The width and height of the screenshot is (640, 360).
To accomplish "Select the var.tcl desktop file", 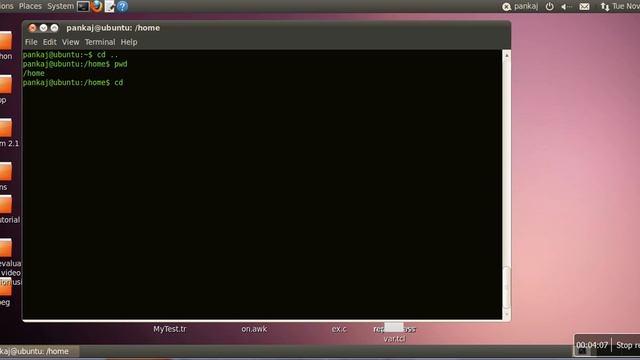I will [x=394, y=338].
